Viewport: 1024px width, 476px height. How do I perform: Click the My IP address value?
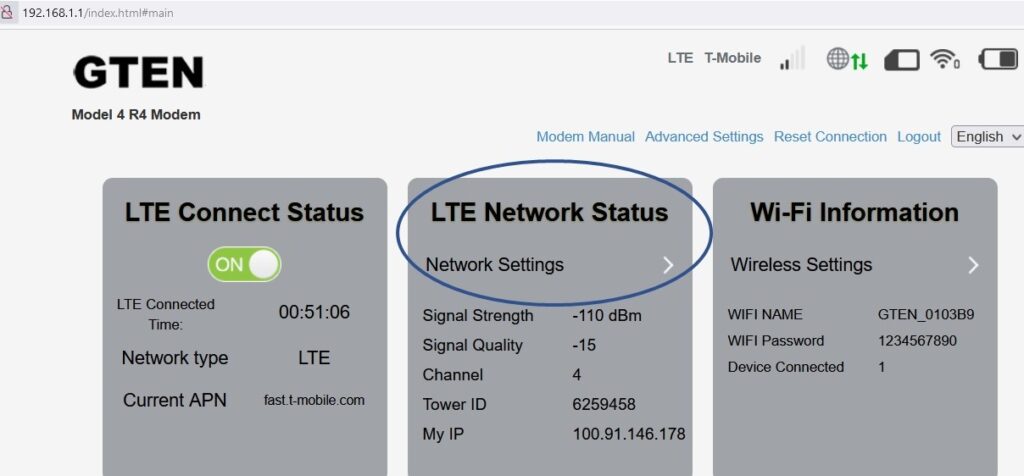point(628,433)
